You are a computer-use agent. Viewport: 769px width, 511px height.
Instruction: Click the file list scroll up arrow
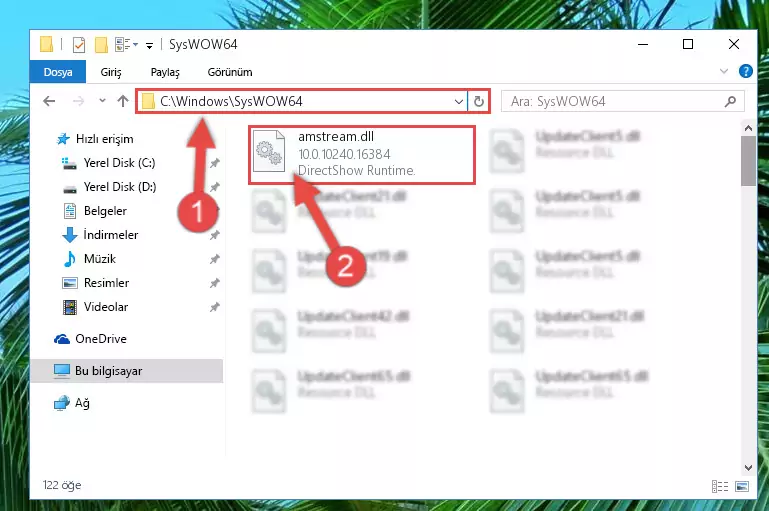pyautogui.click(x=748, y=128)
